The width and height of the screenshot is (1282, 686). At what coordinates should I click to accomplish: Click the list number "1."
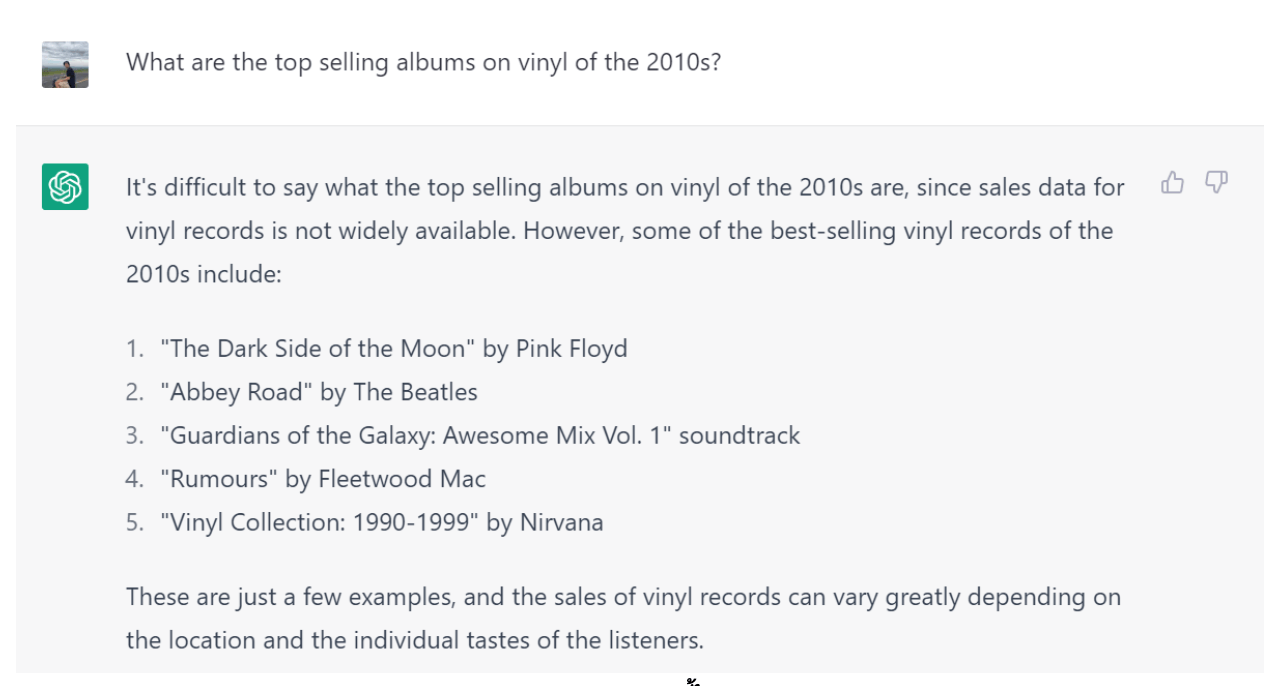[135, 349]
